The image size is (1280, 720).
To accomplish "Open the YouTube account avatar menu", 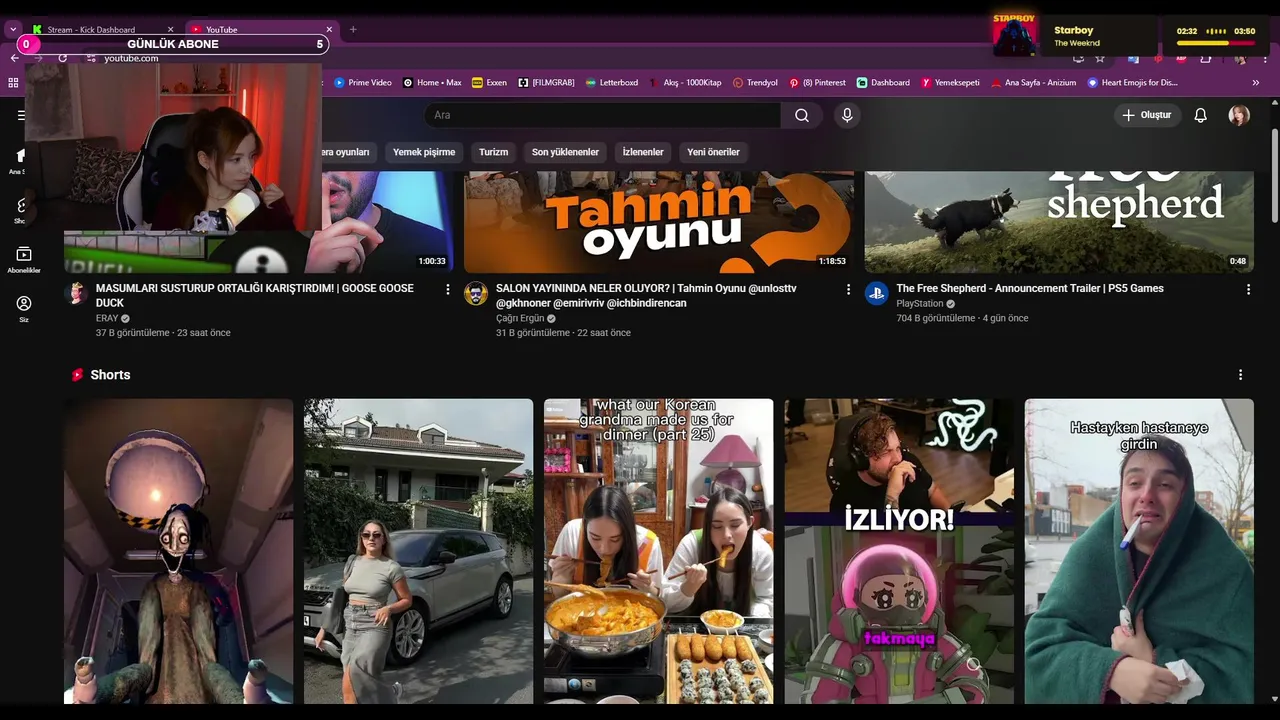I will (1239, 115).
